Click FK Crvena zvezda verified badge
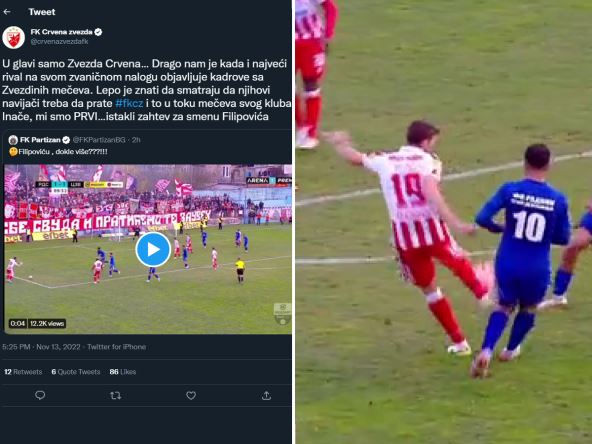The height and width of the screenshot is (444, 592). [x=98, y=32]
